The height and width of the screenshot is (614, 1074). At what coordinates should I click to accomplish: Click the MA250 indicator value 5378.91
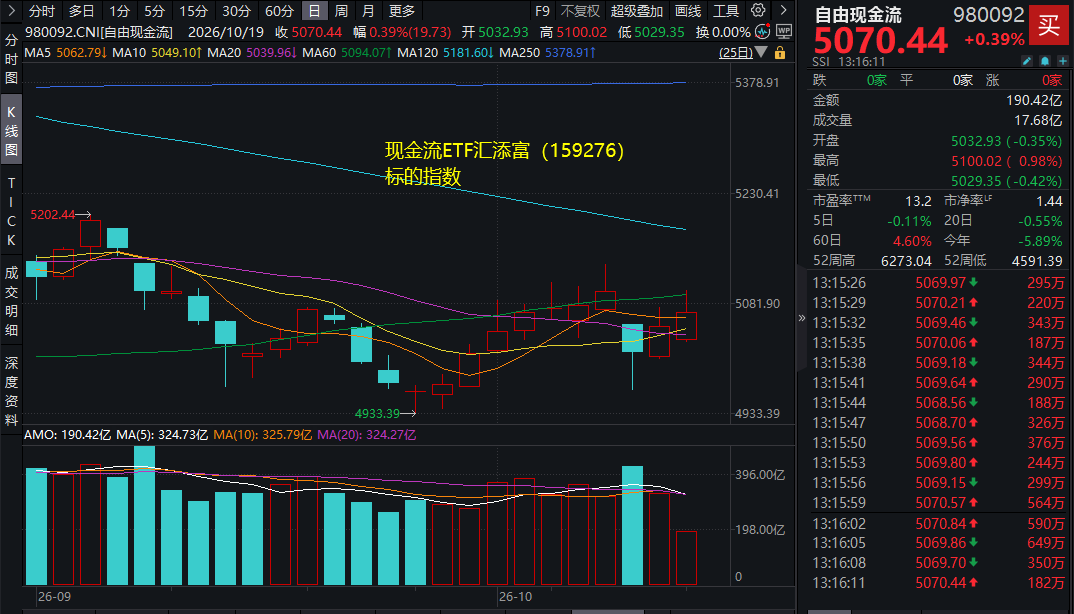coord(570,53)
